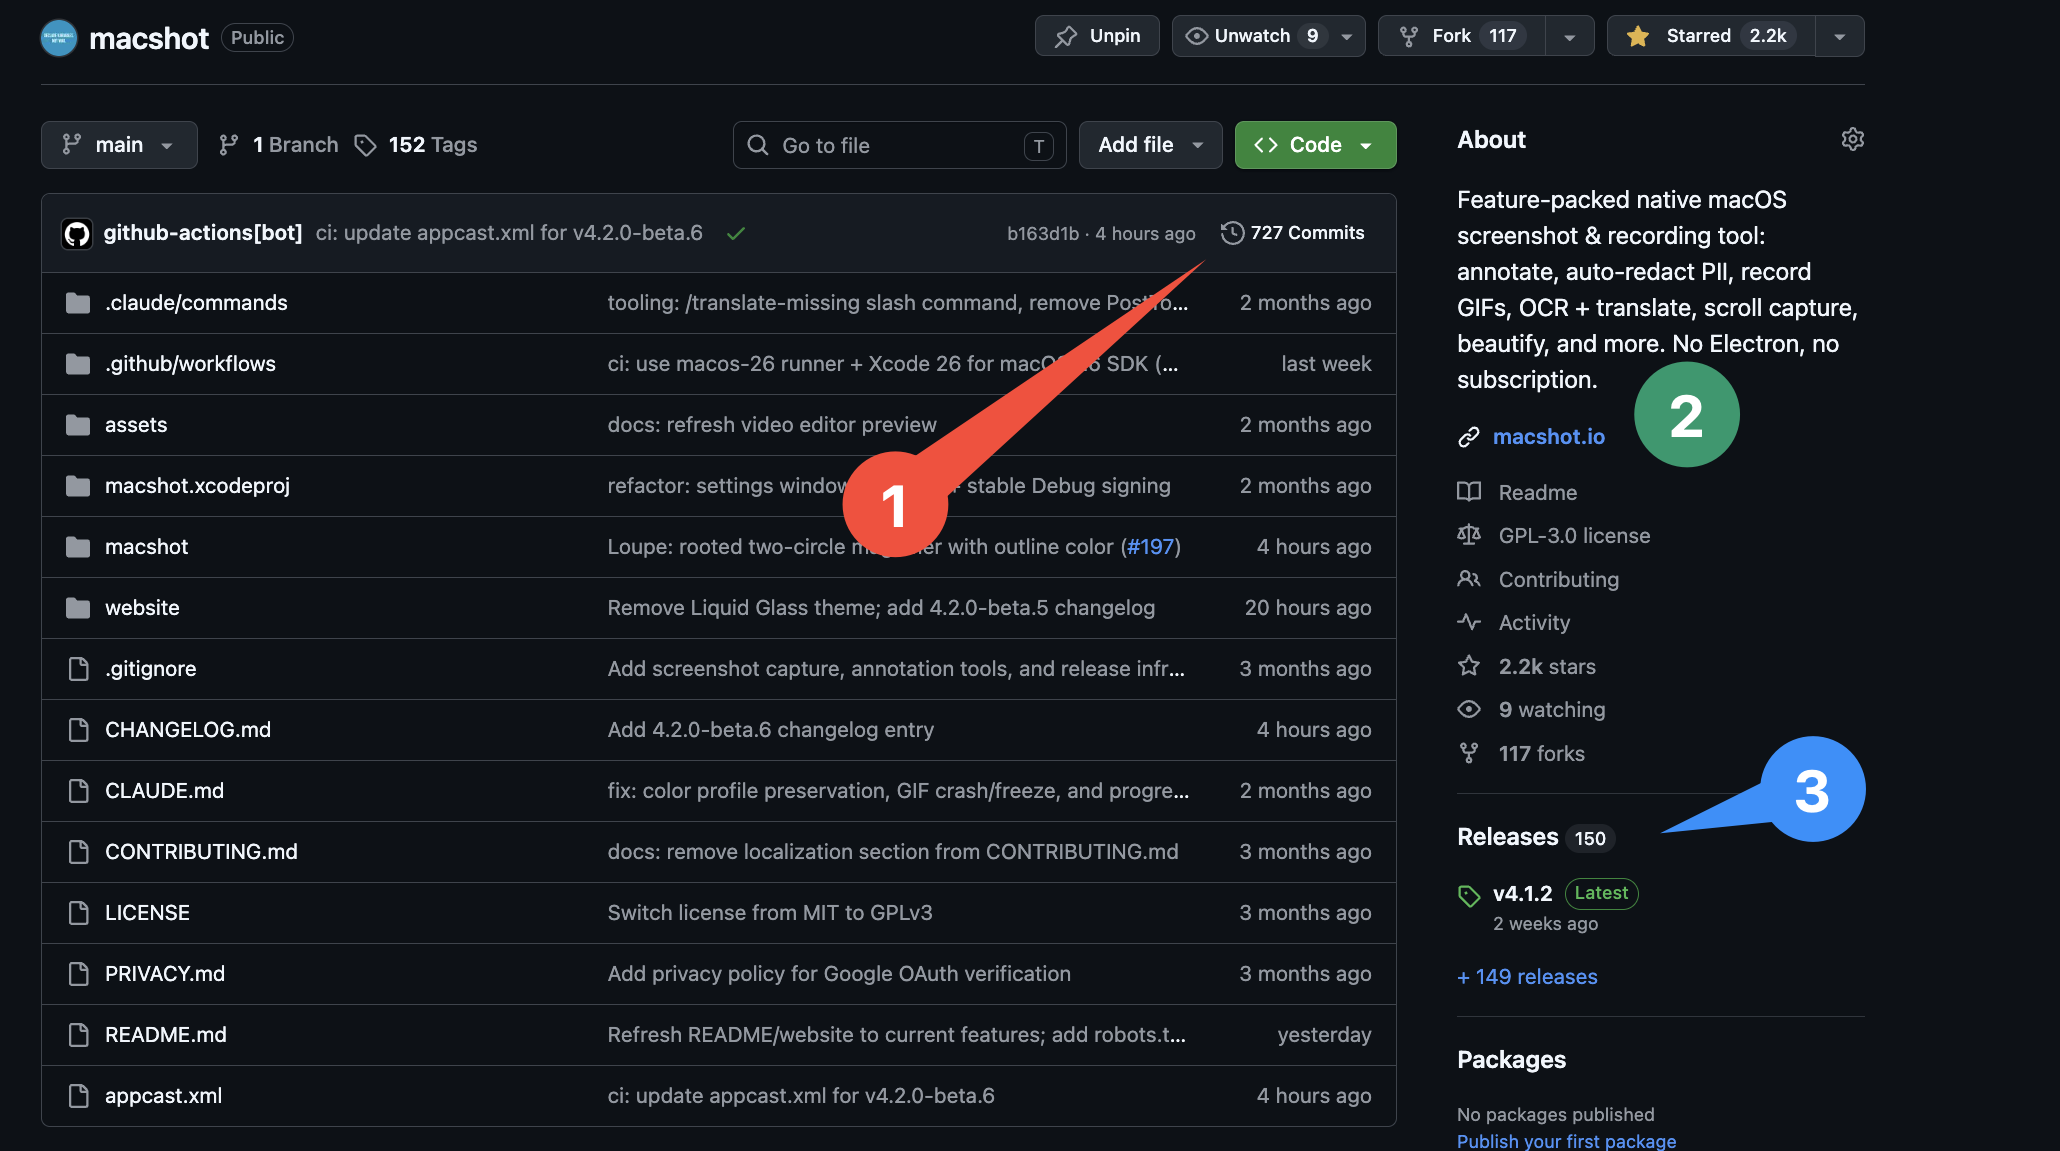Click the link chain icon beside macshot.io
Screen dimensions: 2060x1151
pos(1468,437)
